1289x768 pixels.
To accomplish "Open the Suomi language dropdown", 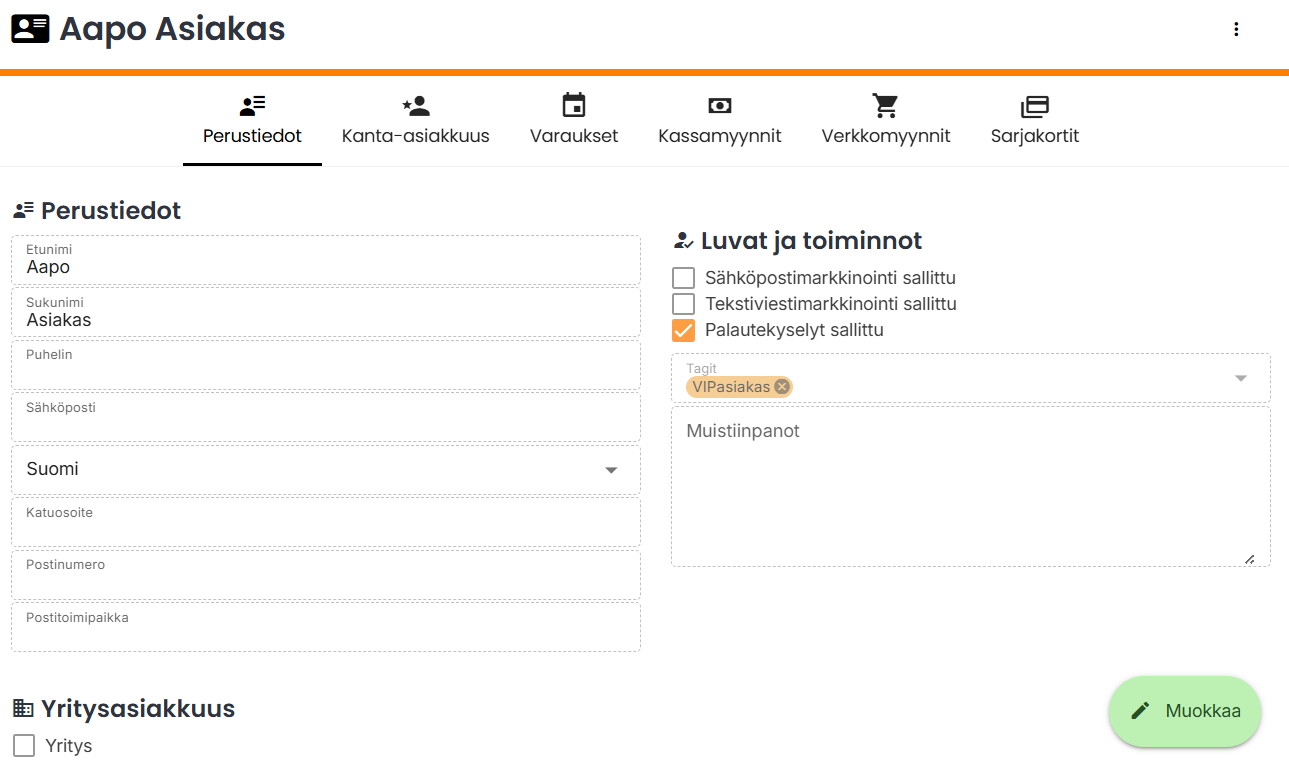I will coord(325,470).
